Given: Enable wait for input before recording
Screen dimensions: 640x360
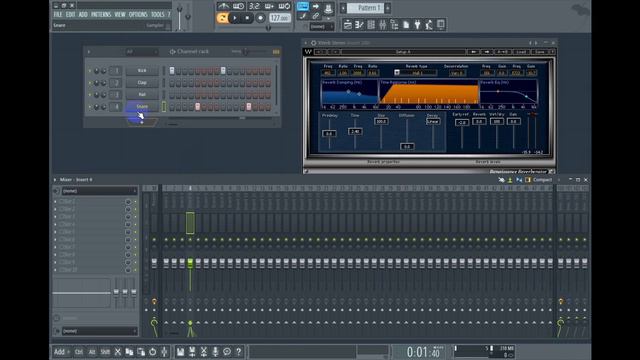Looking at the screenshot, I should (x=238, y=6).
